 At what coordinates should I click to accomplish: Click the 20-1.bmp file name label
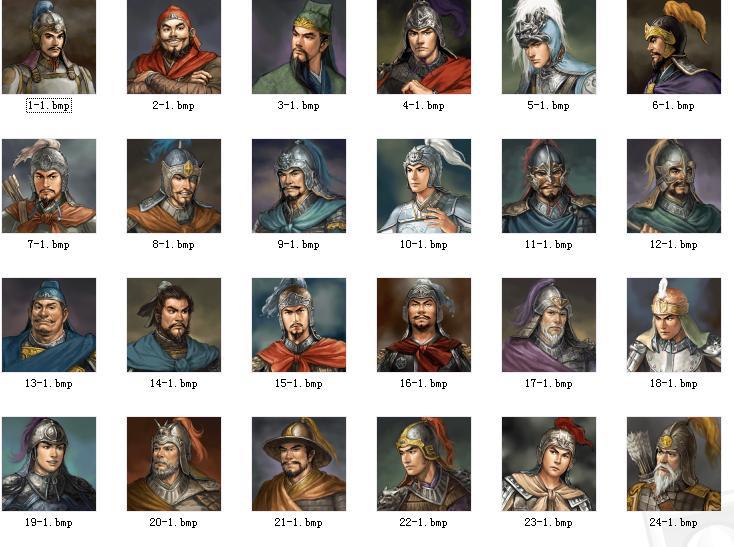click(174, 523)
